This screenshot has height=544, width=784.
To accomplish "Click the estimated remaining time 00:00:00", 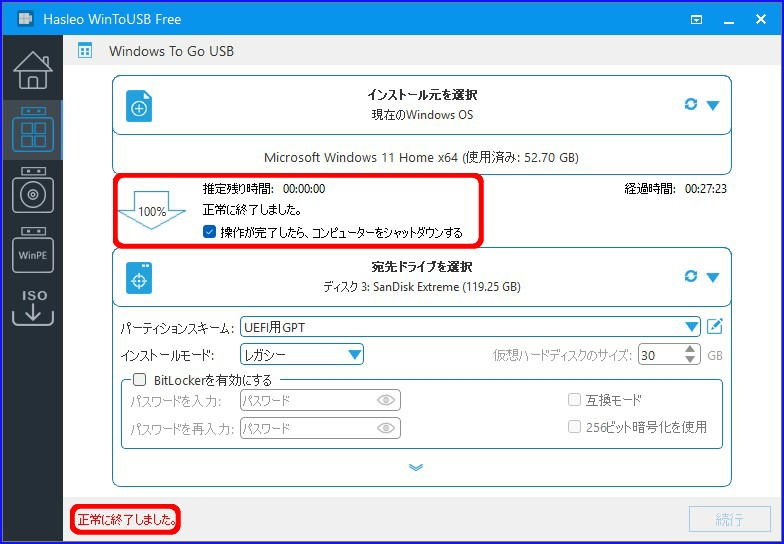I will coord(304,188).
